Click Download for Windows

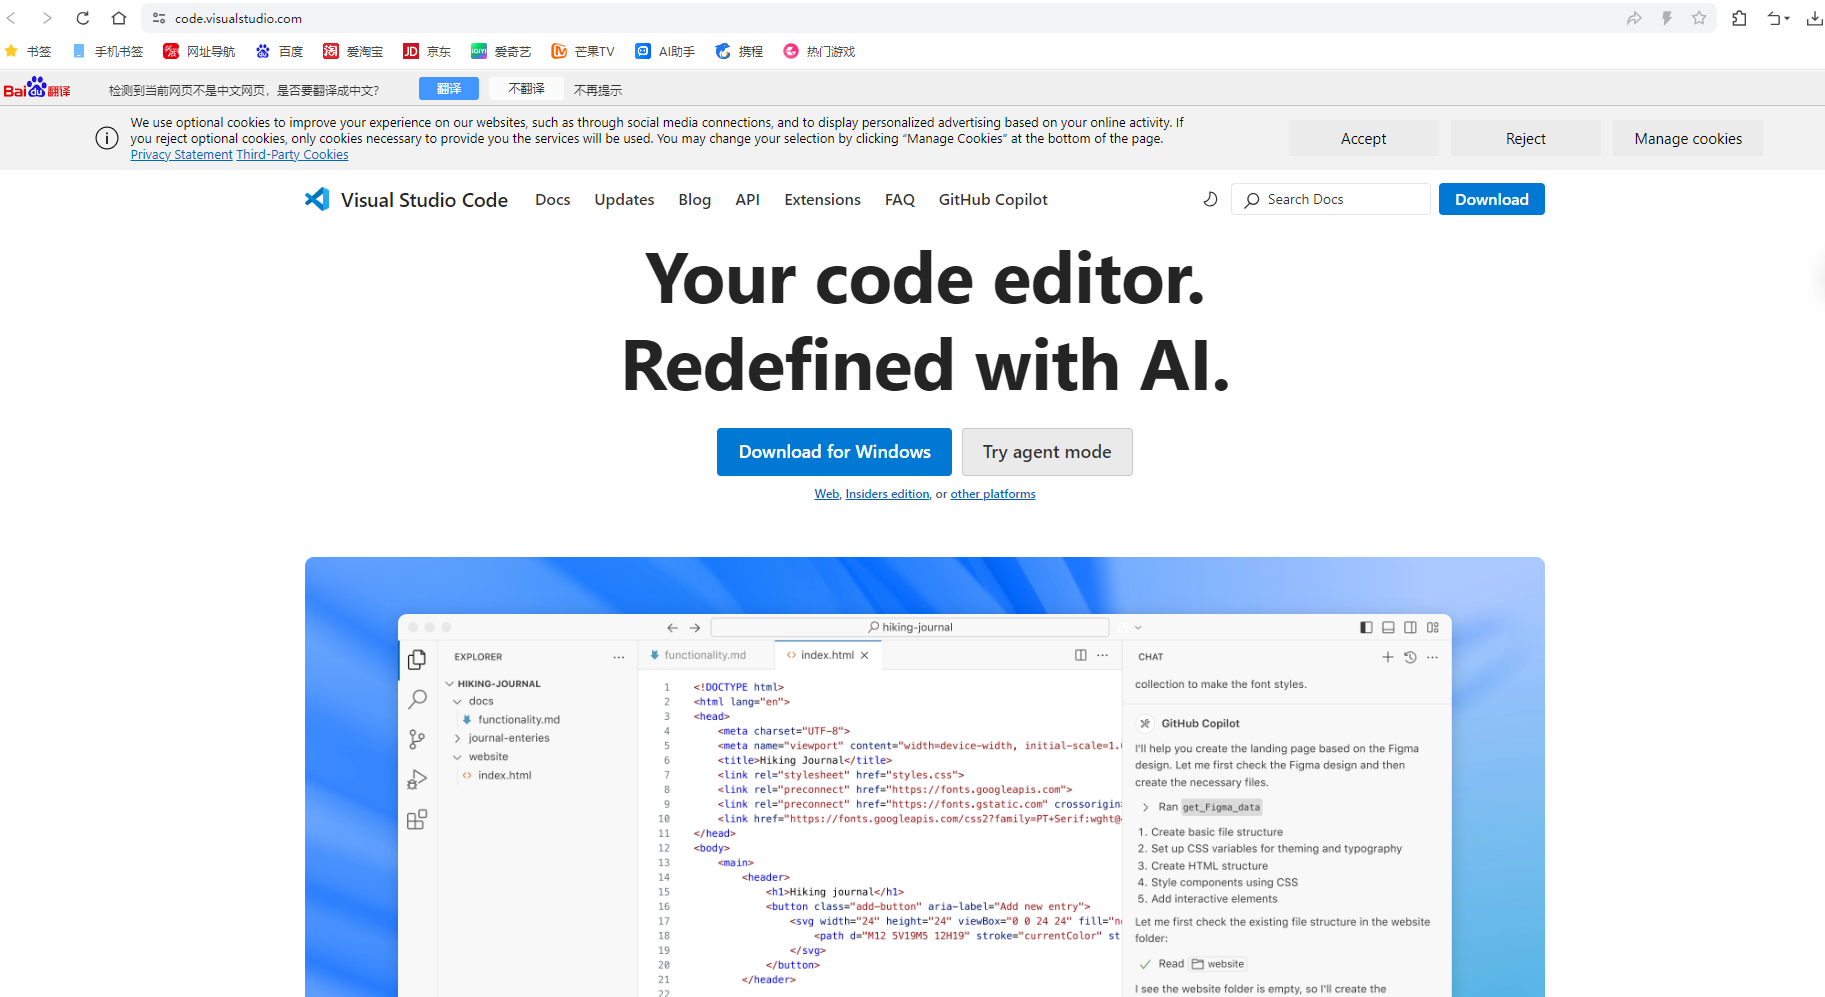click(835, 452)
